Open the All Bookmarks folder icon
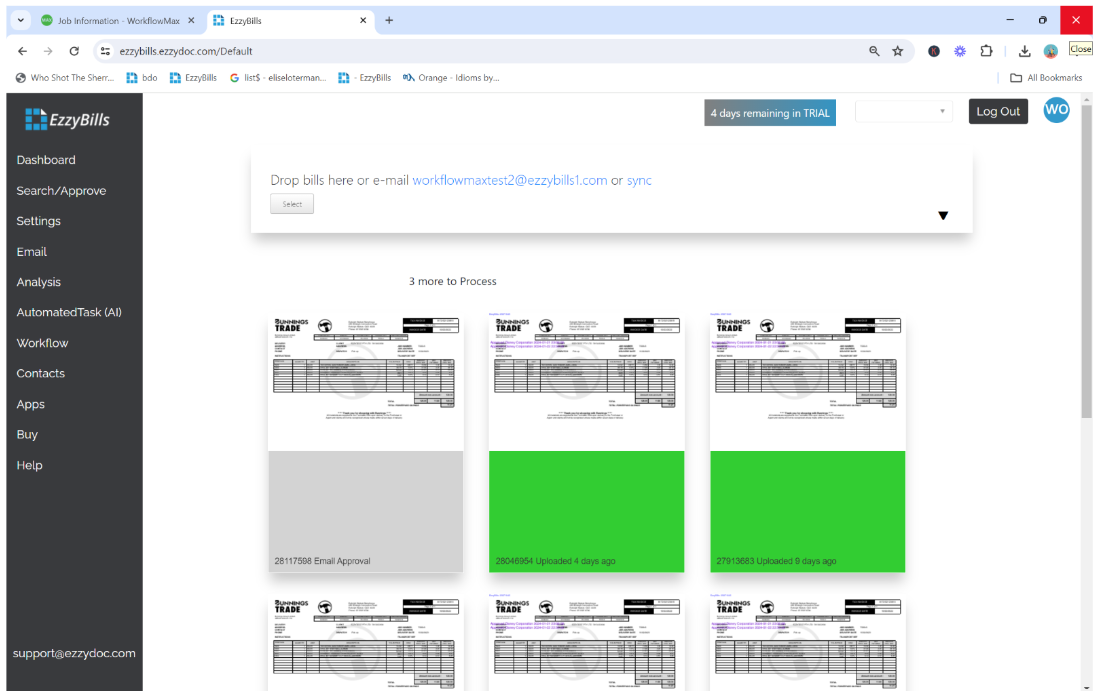Image resolution: width=1113 pixels, height=691 pixels. (1016, 77)
